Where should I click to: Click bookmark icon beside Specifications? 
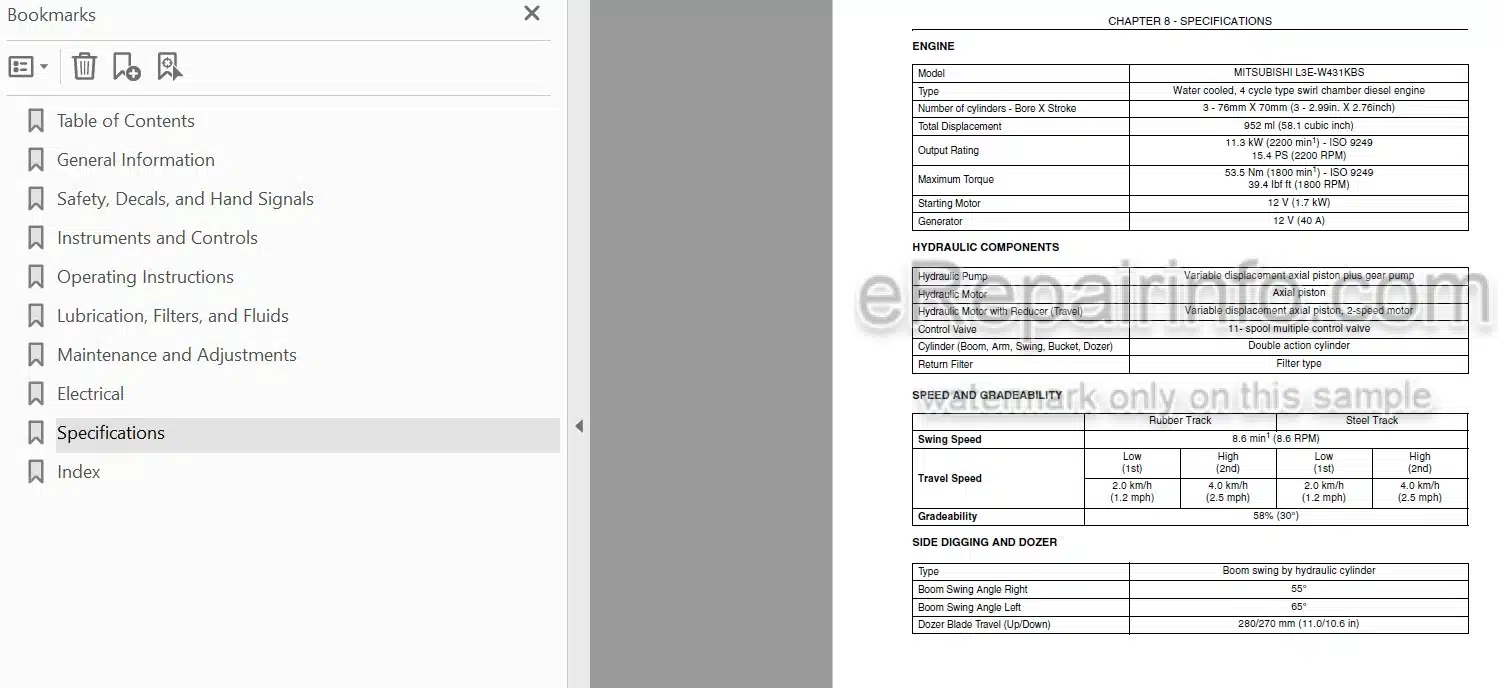tap(36, 433)
